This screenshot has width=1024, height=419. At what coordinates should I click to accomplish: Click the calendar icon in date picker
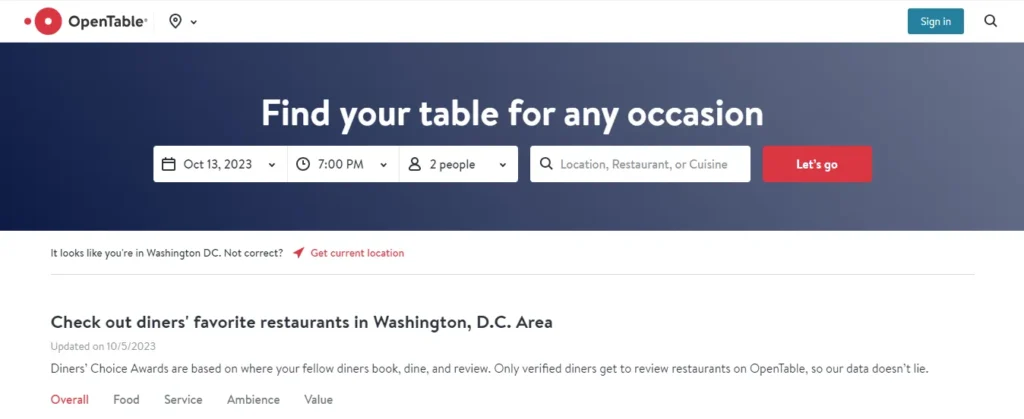(168, 164)
